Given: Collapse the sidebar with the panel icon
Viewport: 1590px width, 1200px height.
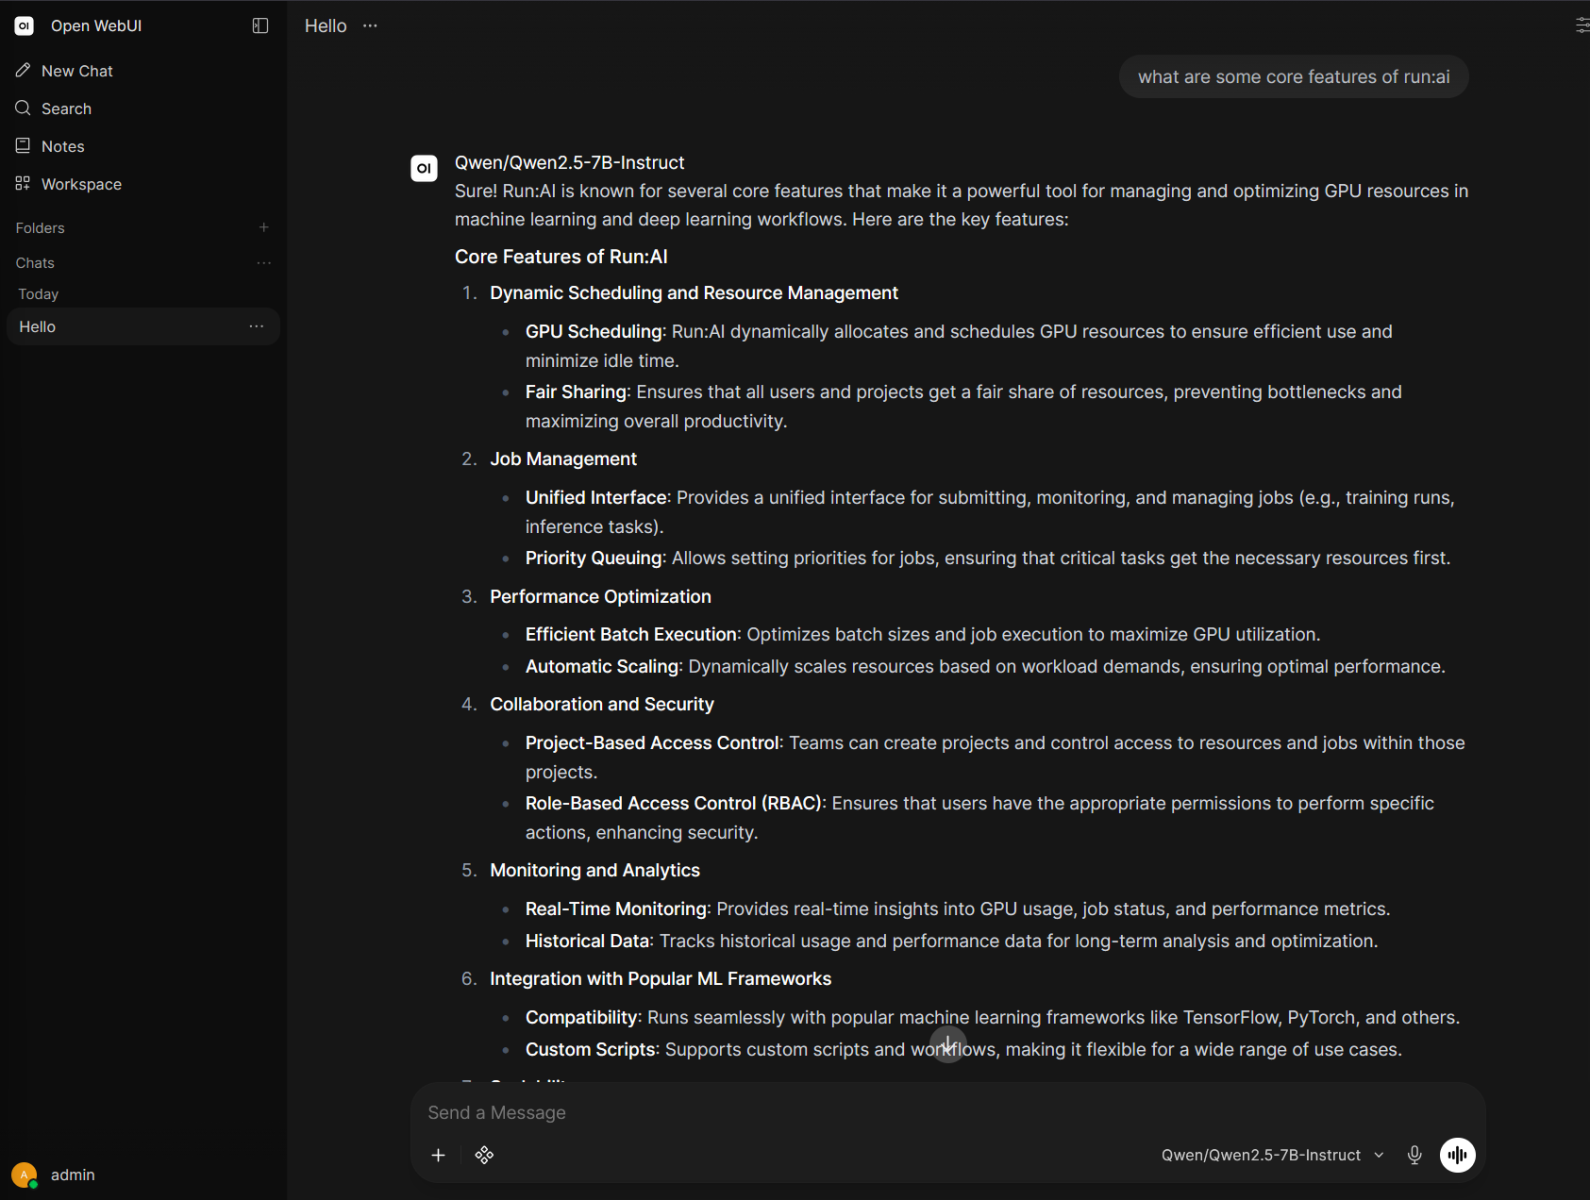Looking at the screenshot, I should 260,26.
